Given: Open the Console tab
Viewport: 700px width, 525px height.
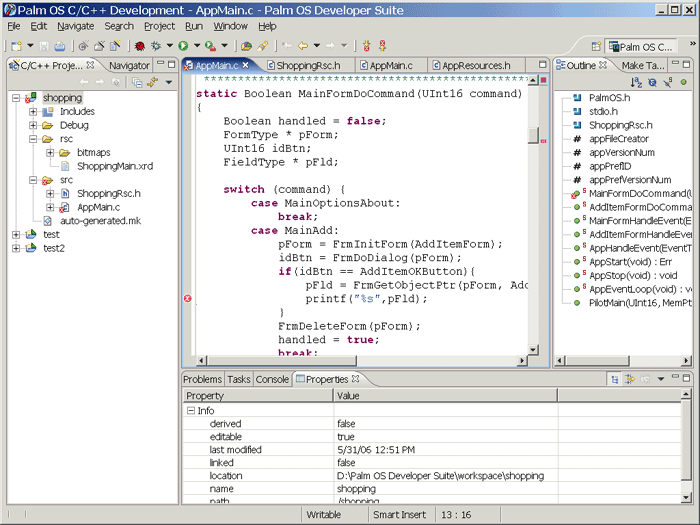Looking at the screenshot, I should click(272, 379).
